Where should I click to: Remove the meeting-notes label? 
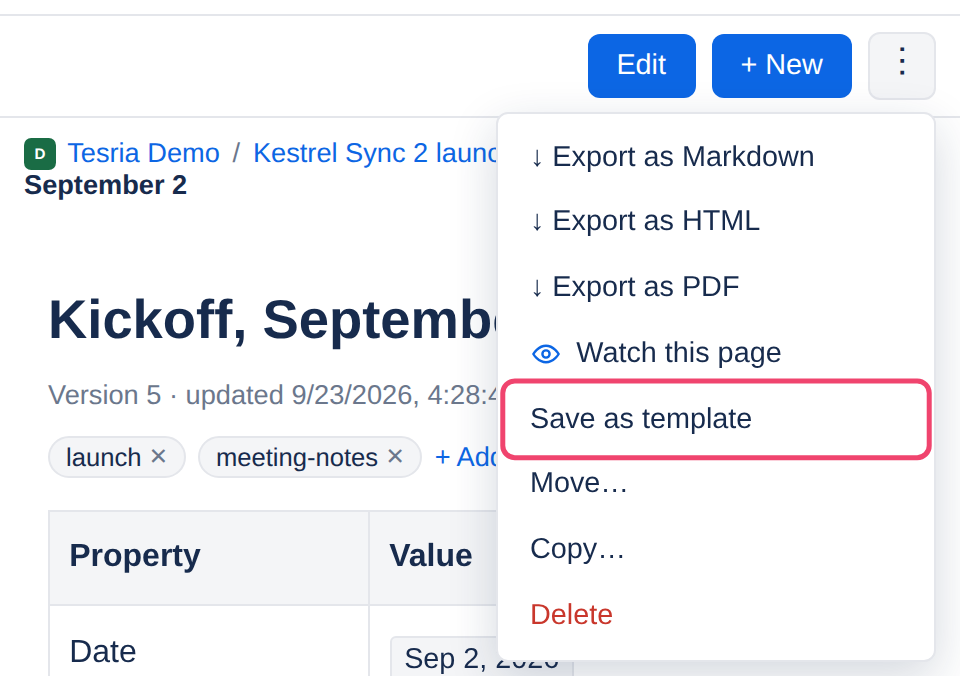[396, 456]
